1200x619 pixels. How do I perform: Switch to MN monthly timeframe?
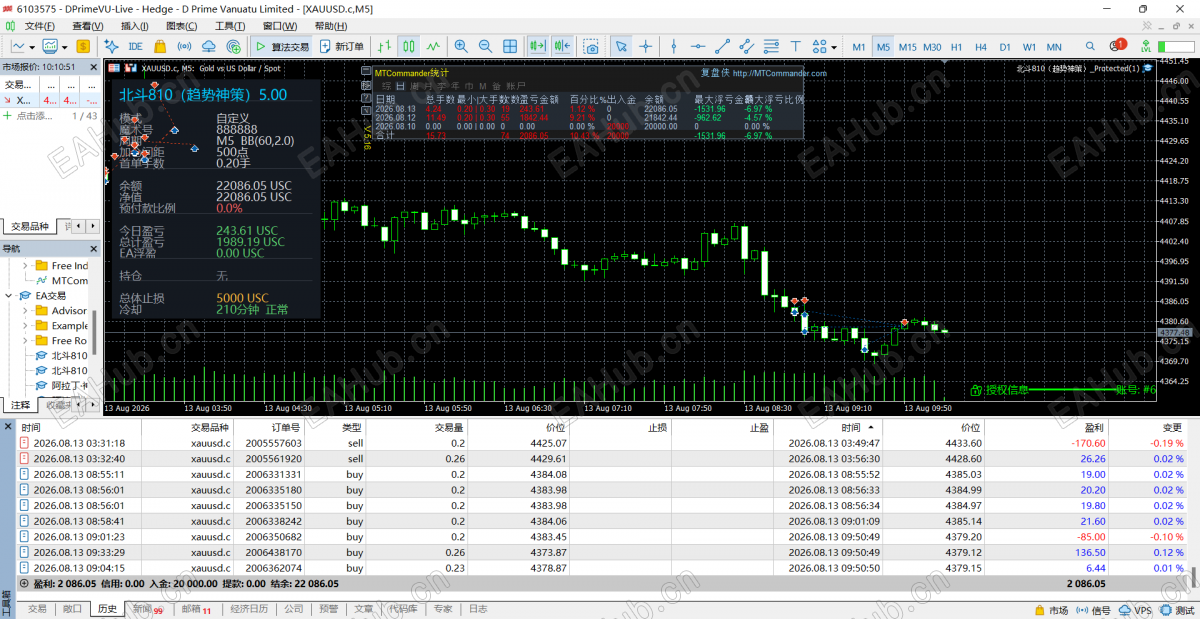1054,47
